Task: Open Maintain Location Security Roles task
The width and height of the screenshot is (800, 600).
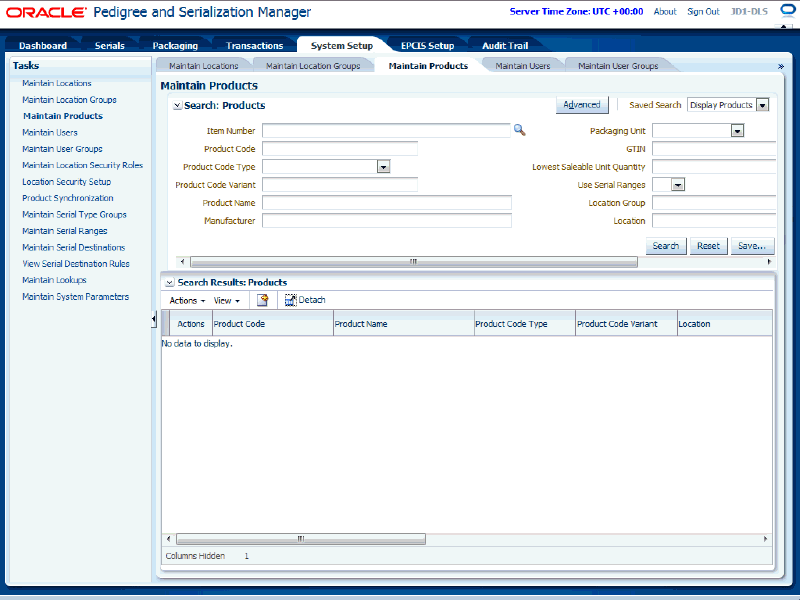Action: [x=83, y=165]
